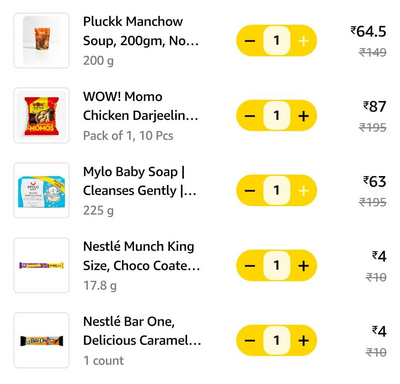400x384 pixels.
Task: Add another Nestlé Bar One
Action: point(303,340)
